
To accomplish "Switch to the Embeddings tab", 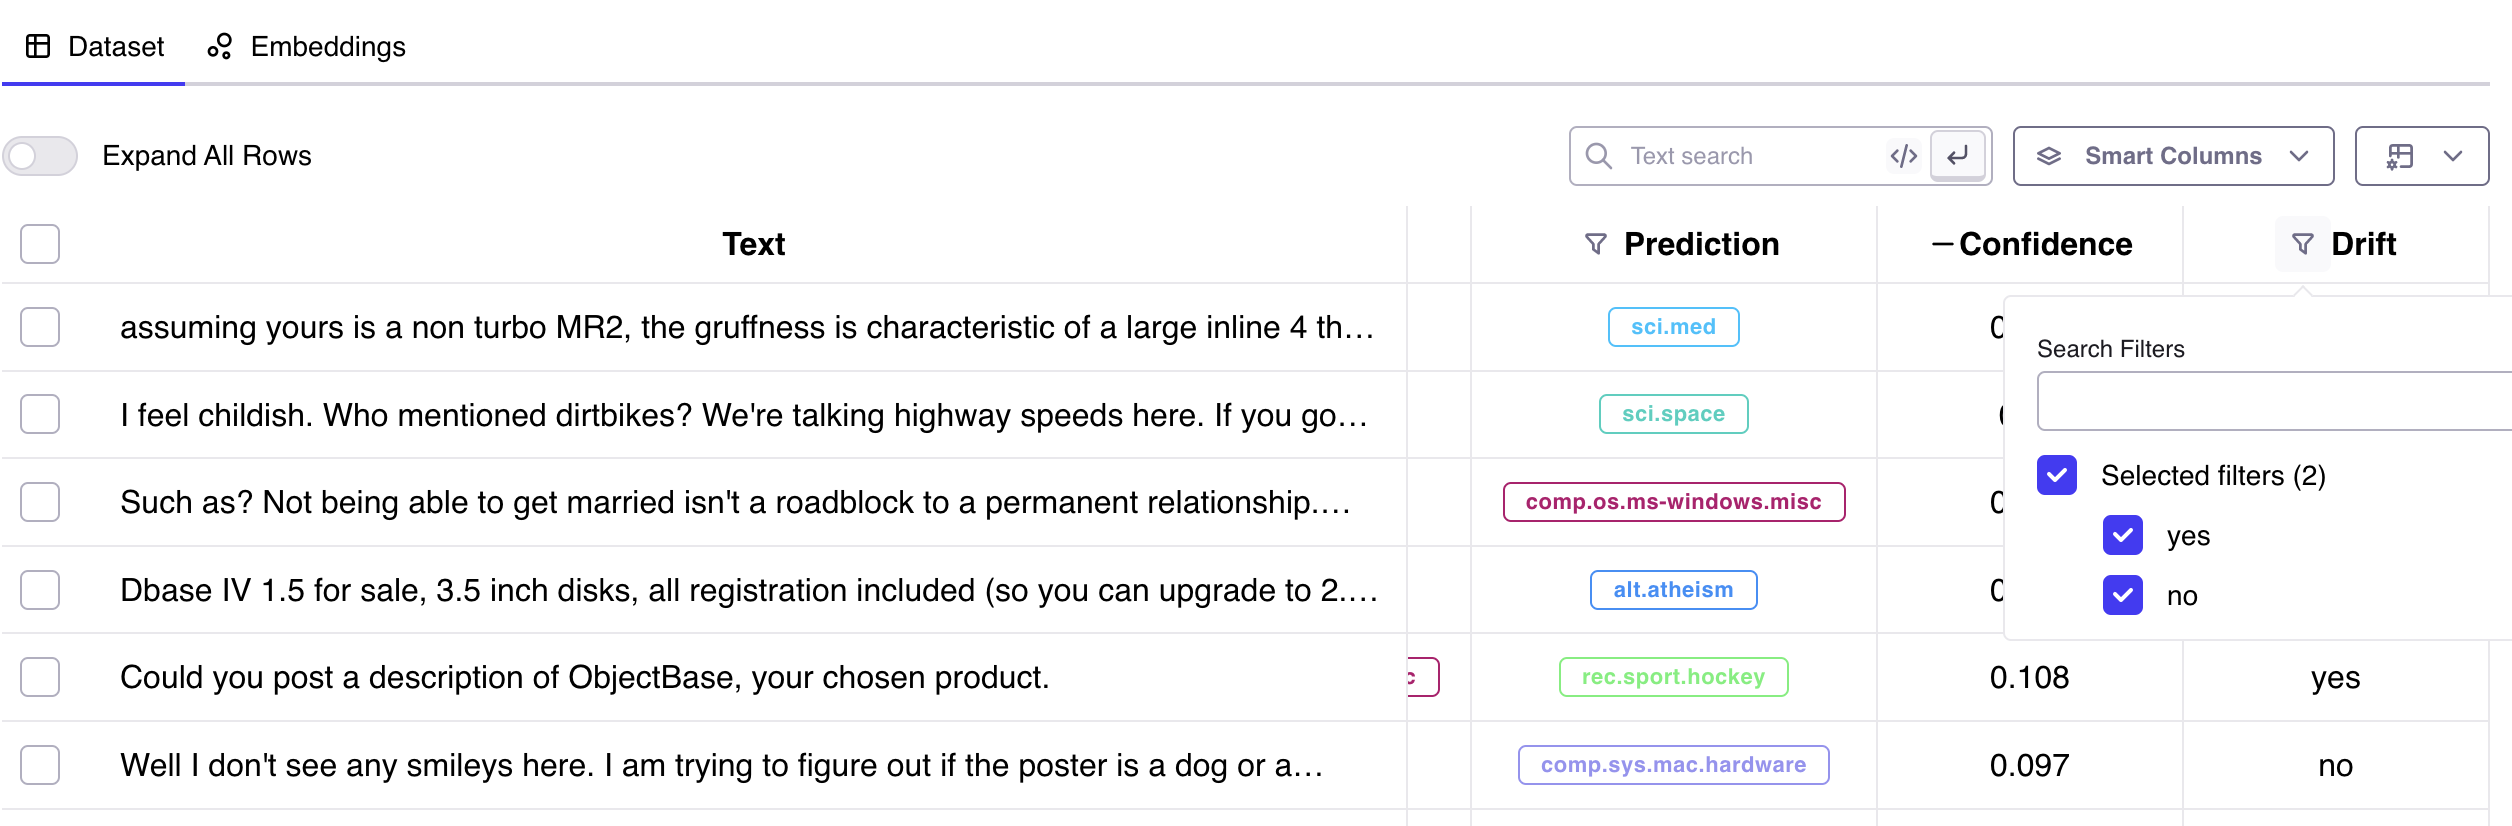I will (306, 46).
